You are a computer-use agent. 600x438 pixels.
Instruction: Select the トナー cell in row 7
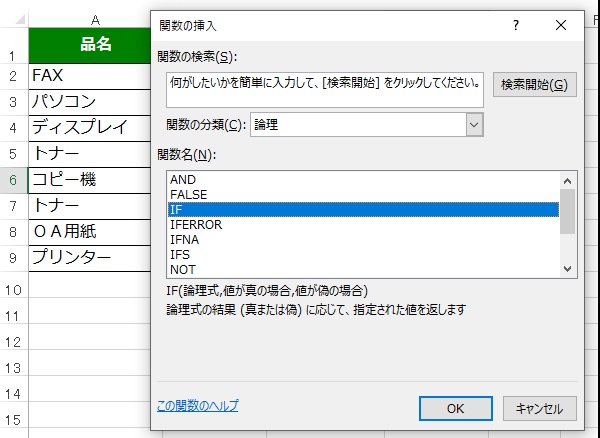pyautogui.click(x=90, y=207)
